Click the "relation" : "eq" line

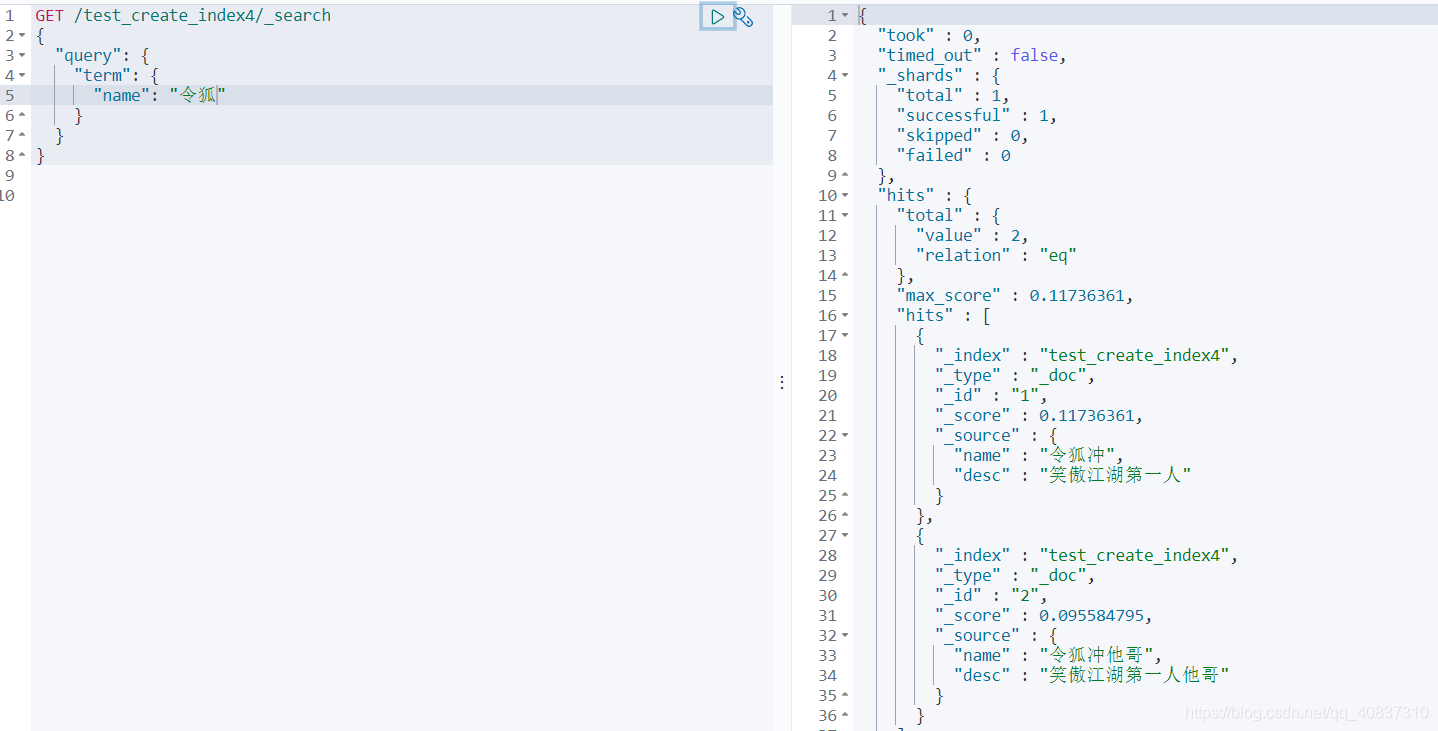point(996,256)
